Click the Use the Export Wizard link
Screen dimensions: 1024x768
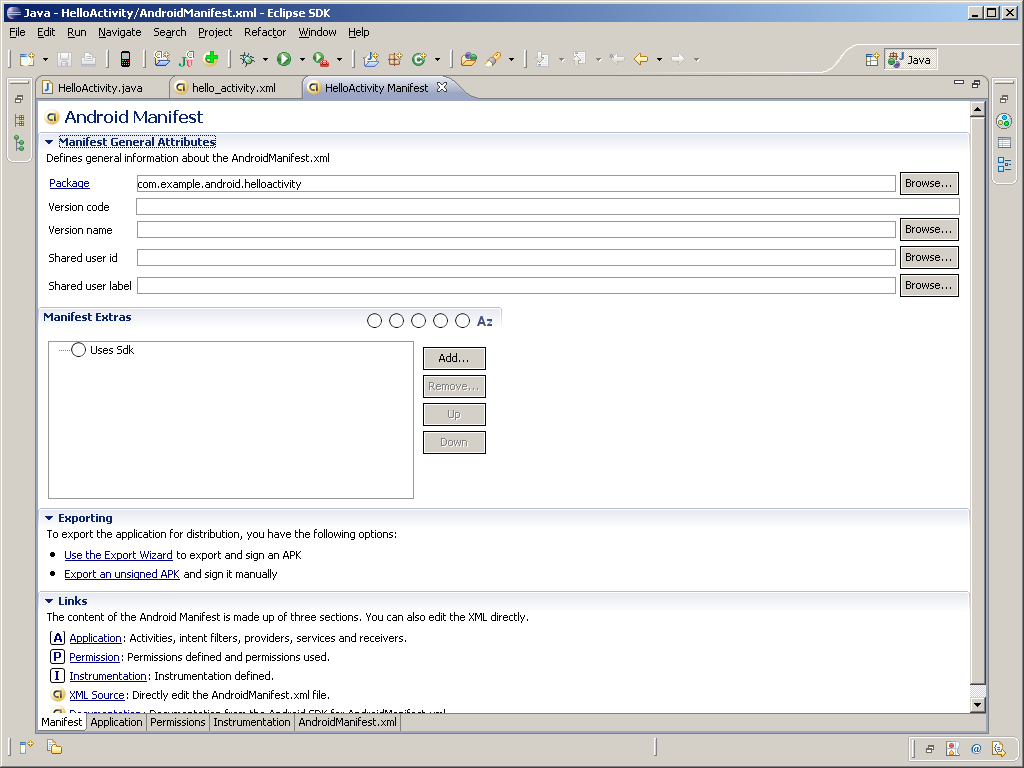(x=118, y=555)
